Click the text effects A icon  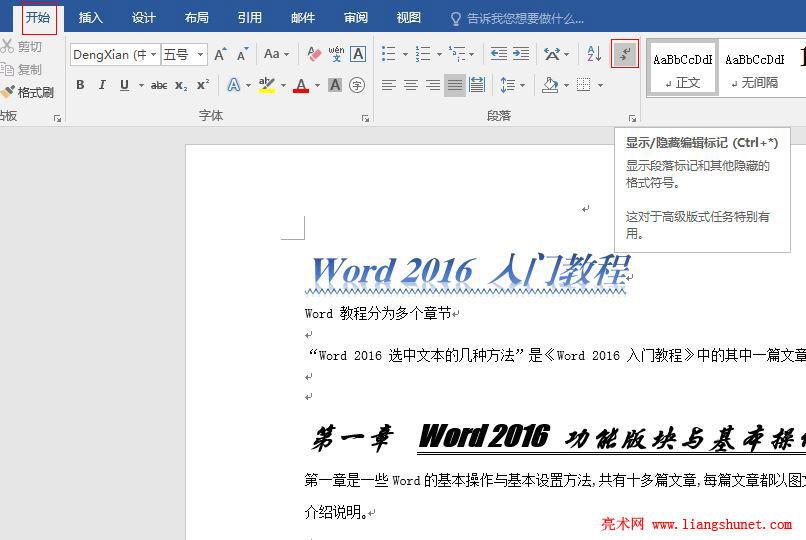pyautogui.click(x=233, y=85)
